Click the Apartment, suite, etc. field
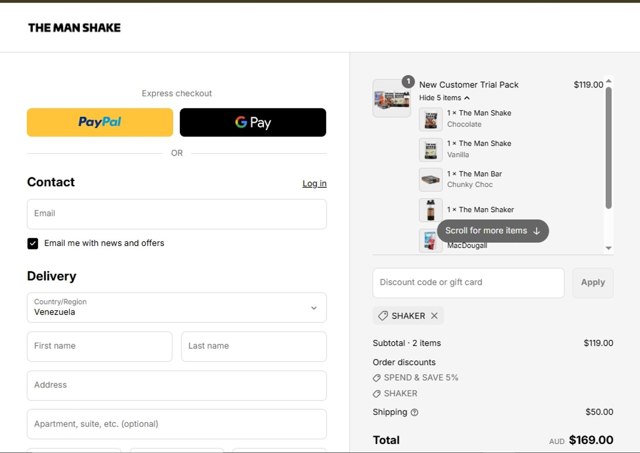This screenshot has height=453, width=640. 177,424
